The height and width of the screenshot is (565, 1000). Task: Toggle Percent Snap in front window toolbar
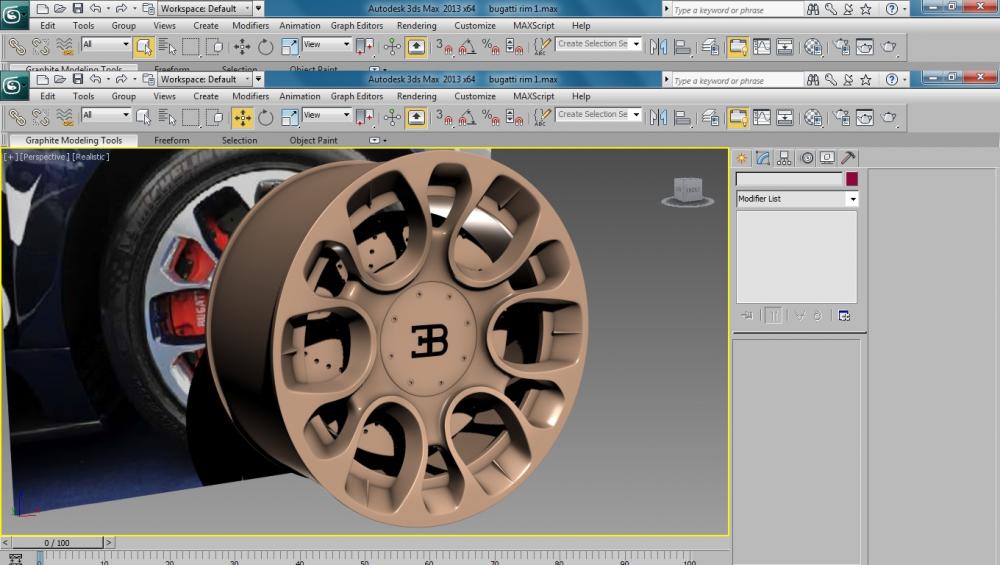490,117
